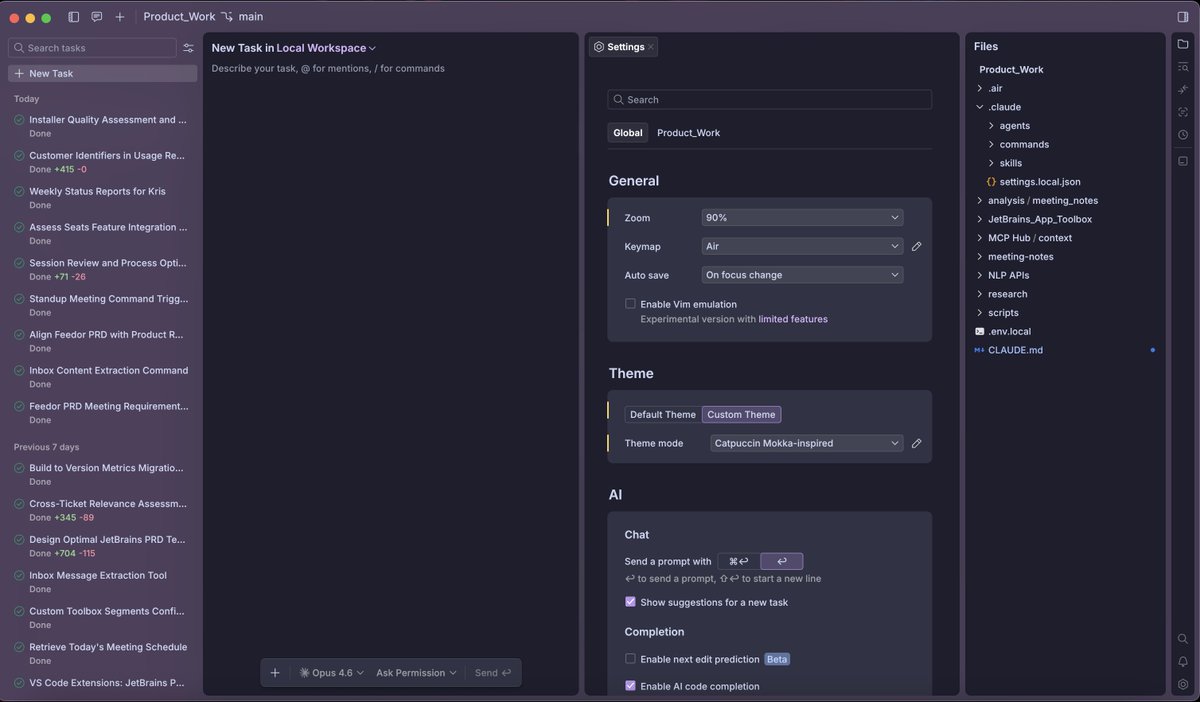Screen dimensions: 1200x702
Task: Open the Zoom 90% dropdown
Action: tap(803, 217)
